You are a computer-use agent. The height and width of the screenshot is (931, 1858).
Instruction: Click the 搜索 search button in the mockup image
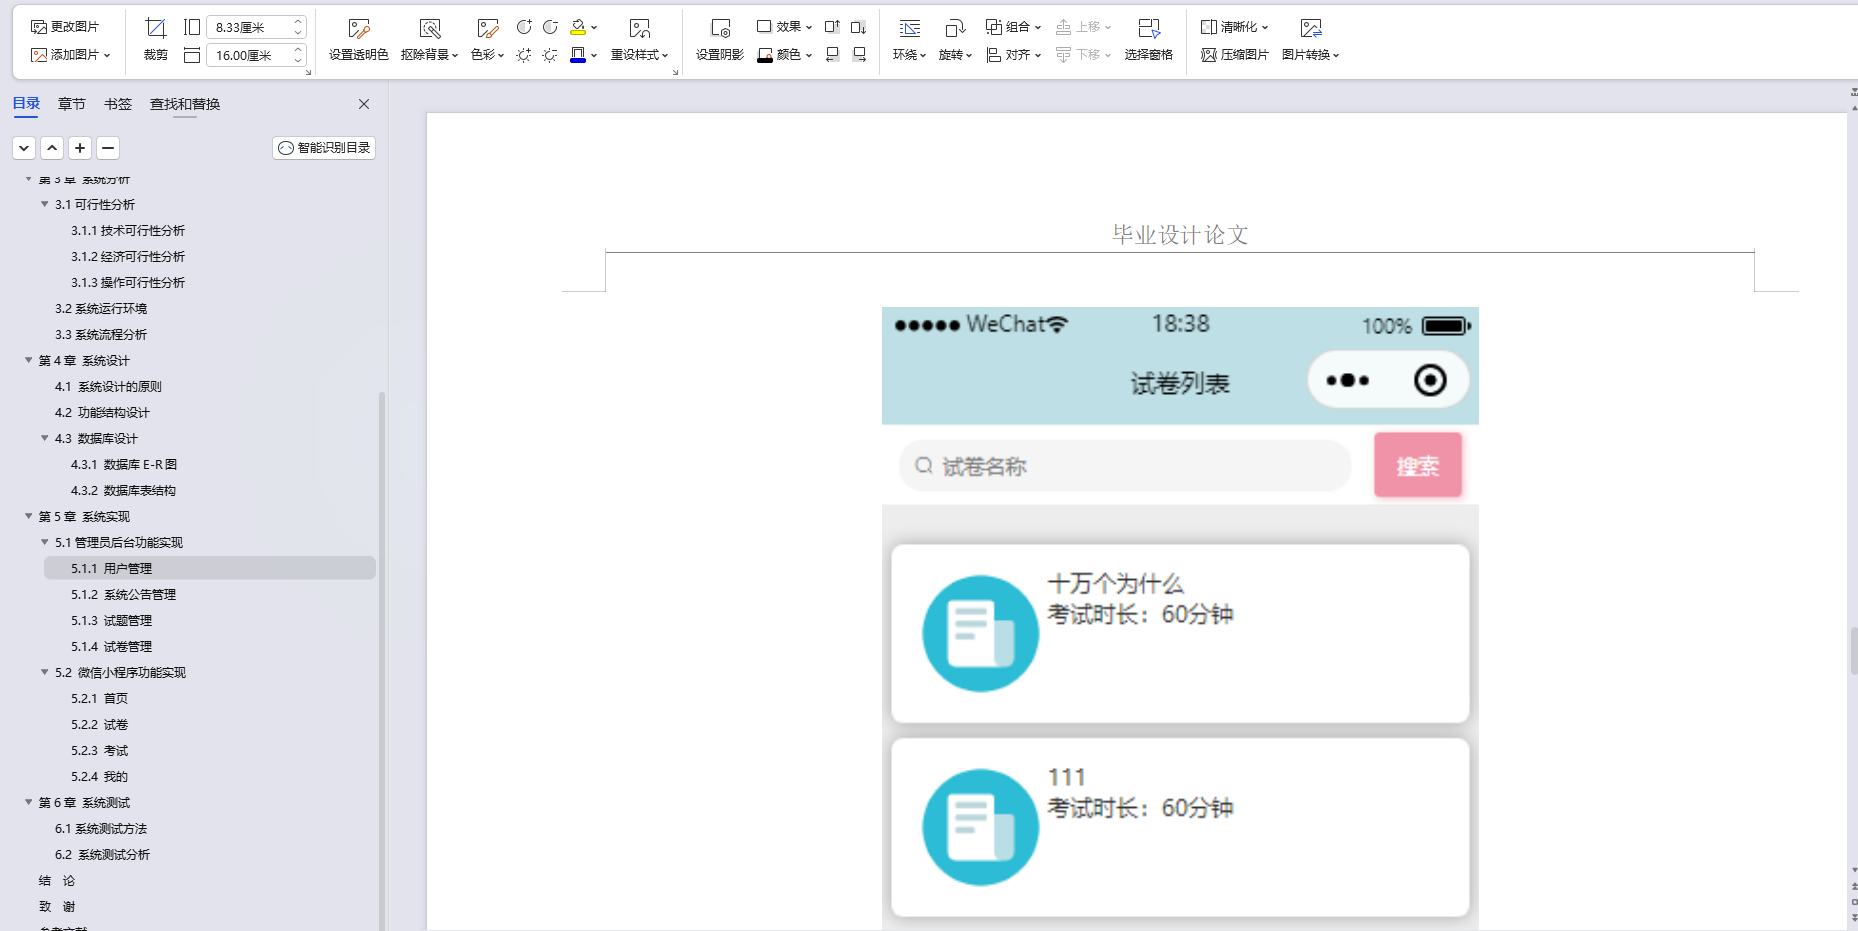coord(1418,465)
